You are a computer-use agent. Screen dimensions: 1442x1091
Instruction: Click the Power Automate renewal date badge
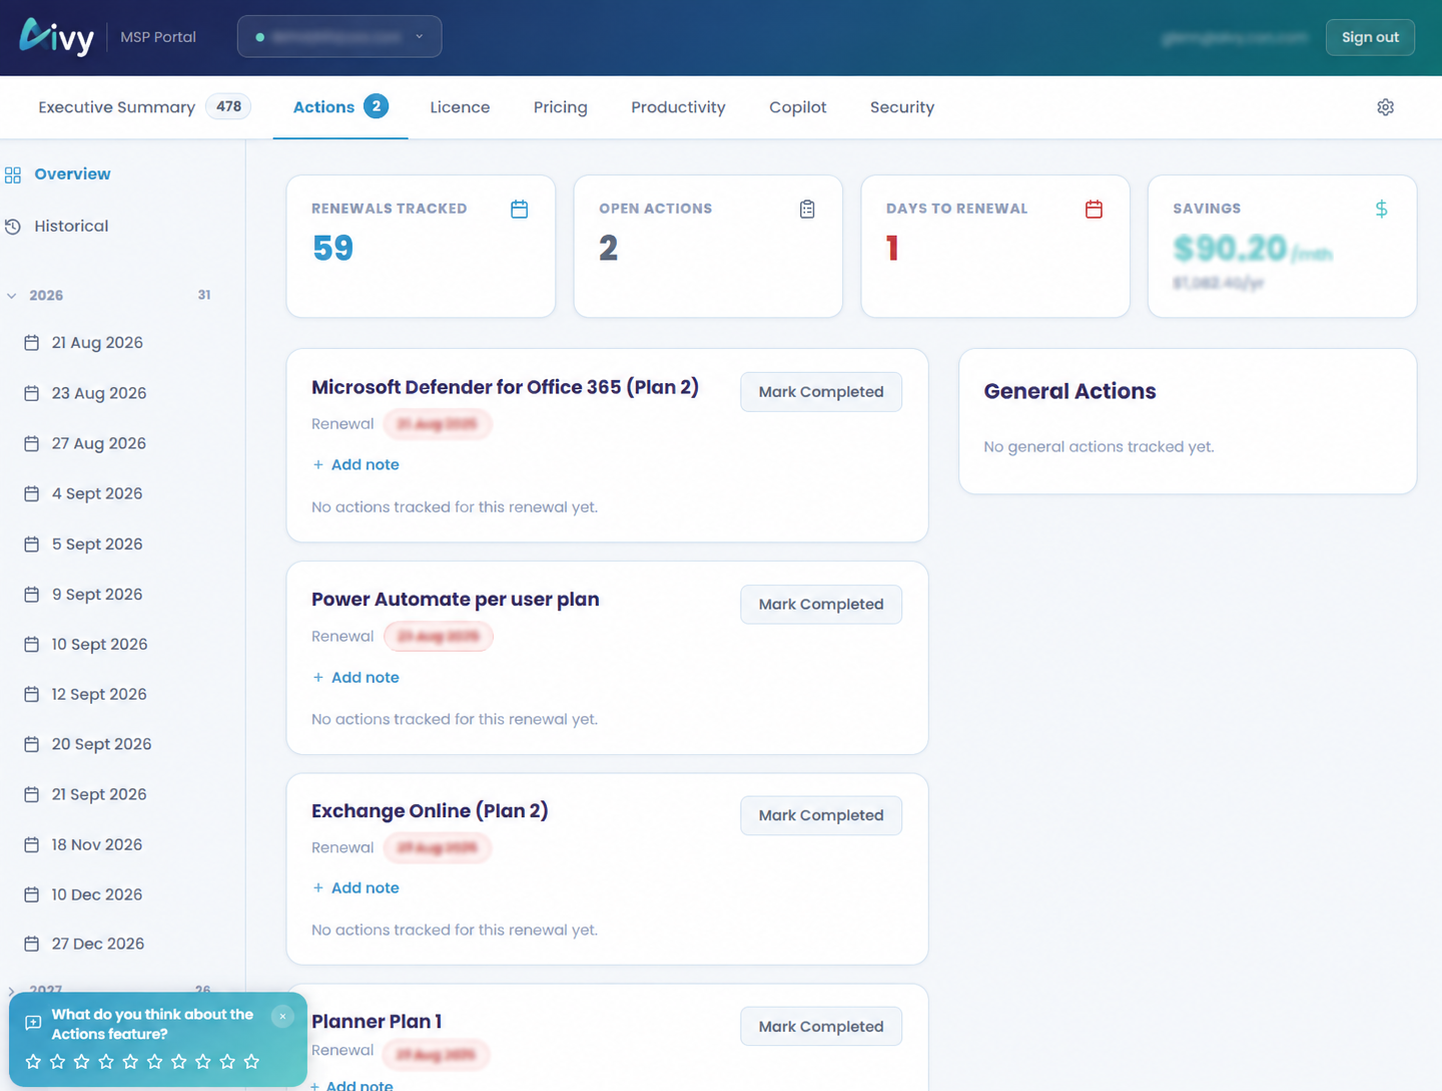pos(438,636)
